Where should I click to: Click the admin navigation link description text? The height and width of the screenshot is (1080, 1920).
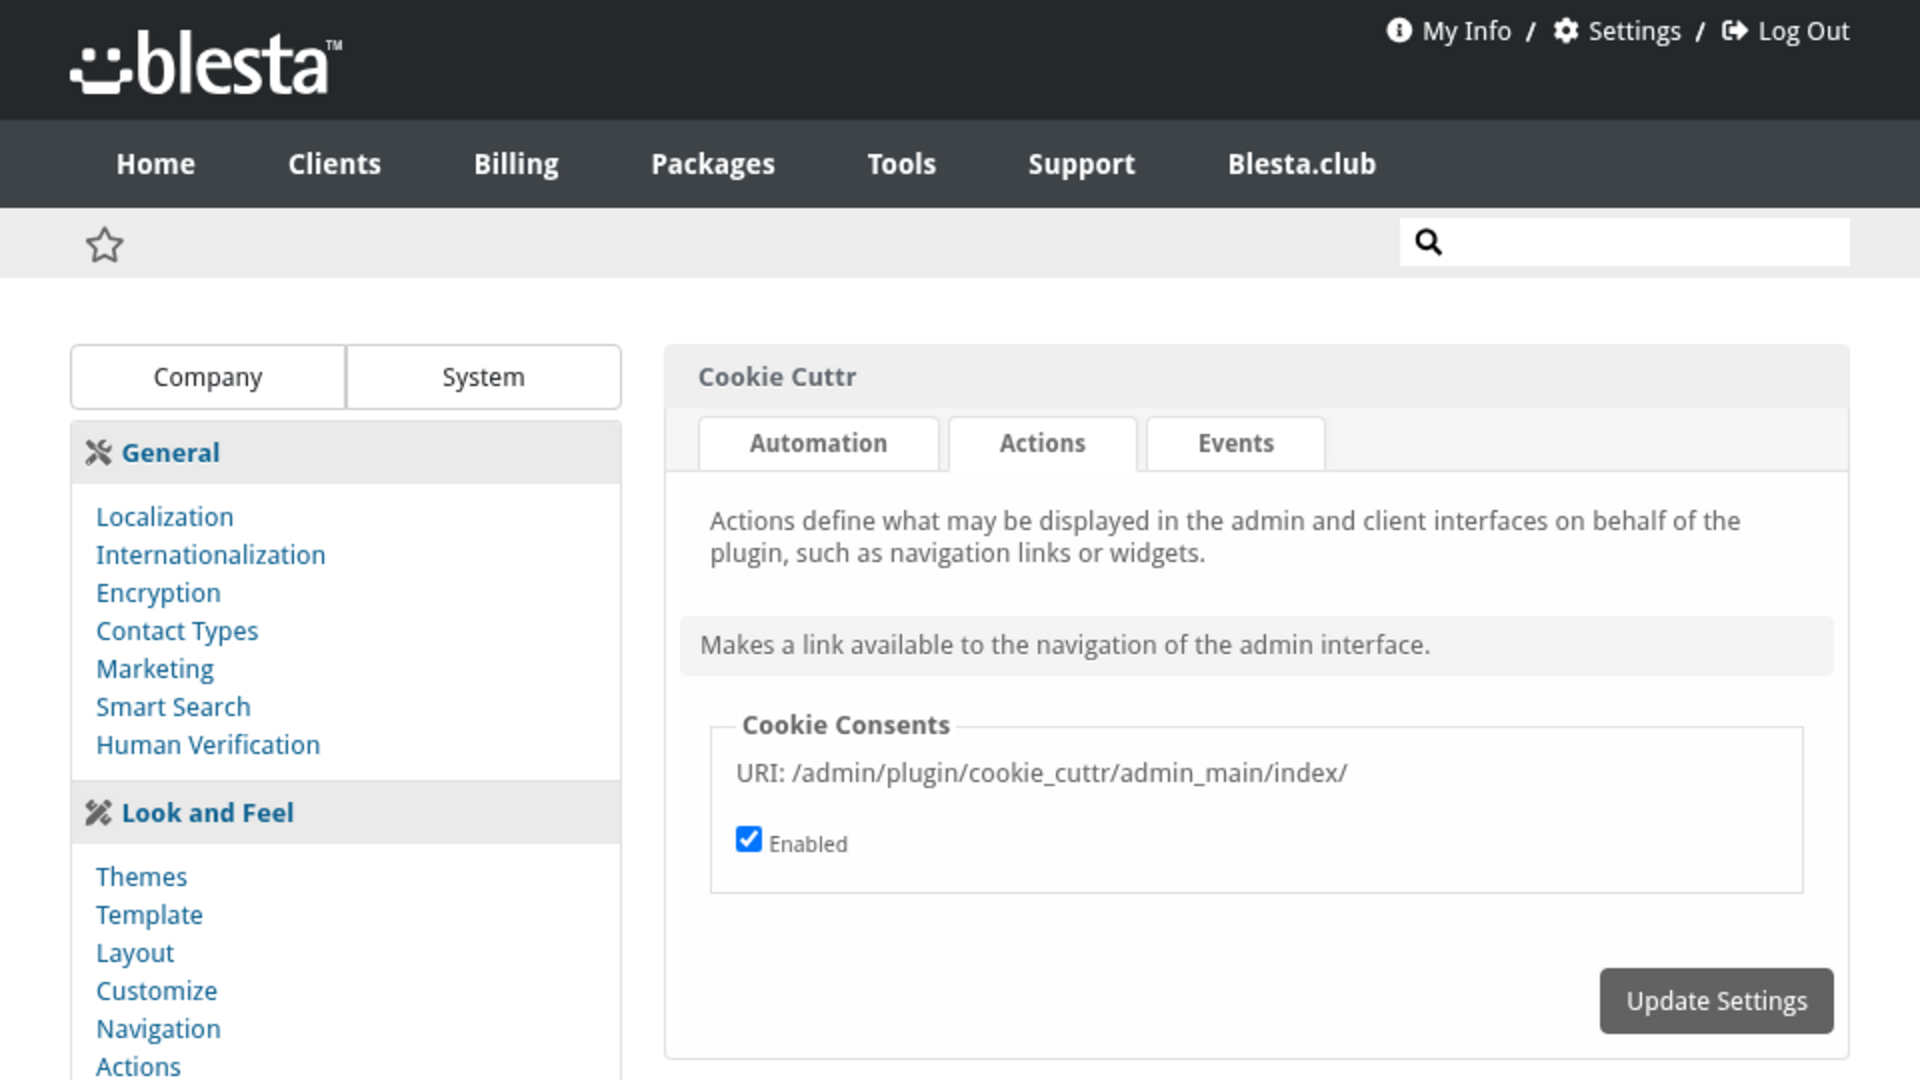[x=1065, y=645]
